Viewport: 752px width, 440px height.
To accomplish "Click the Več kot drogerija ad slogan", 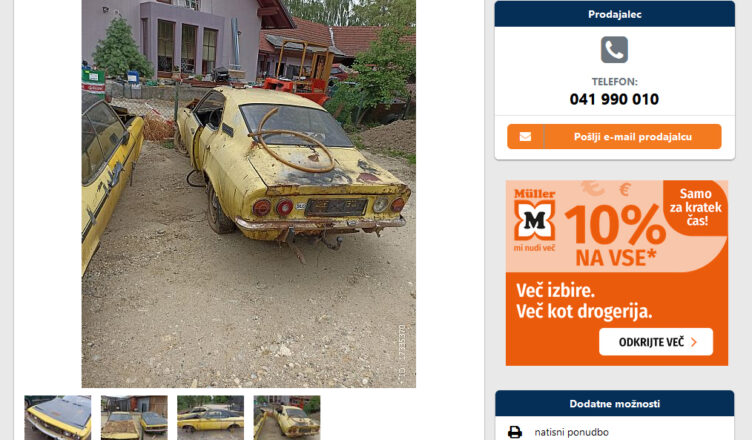I will coord(584,311).
